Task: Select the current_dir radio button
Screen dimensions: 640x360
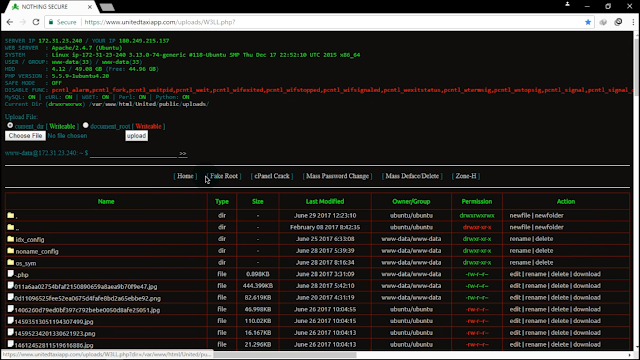Action: [10, 125]
